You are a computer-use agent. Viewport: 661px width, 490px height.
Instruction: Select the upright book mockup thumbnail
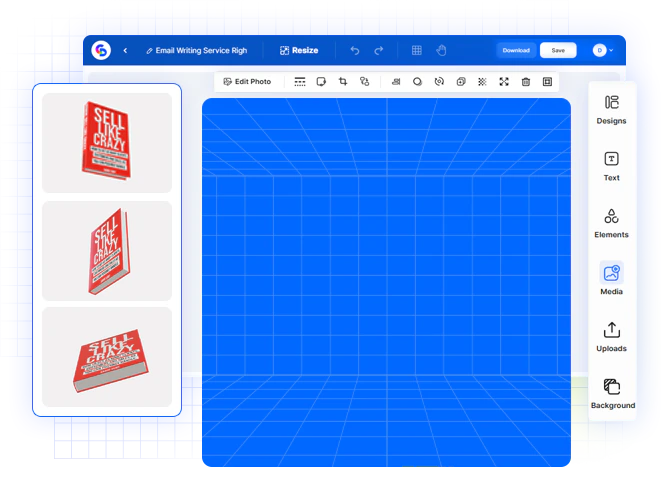point(107,143)
